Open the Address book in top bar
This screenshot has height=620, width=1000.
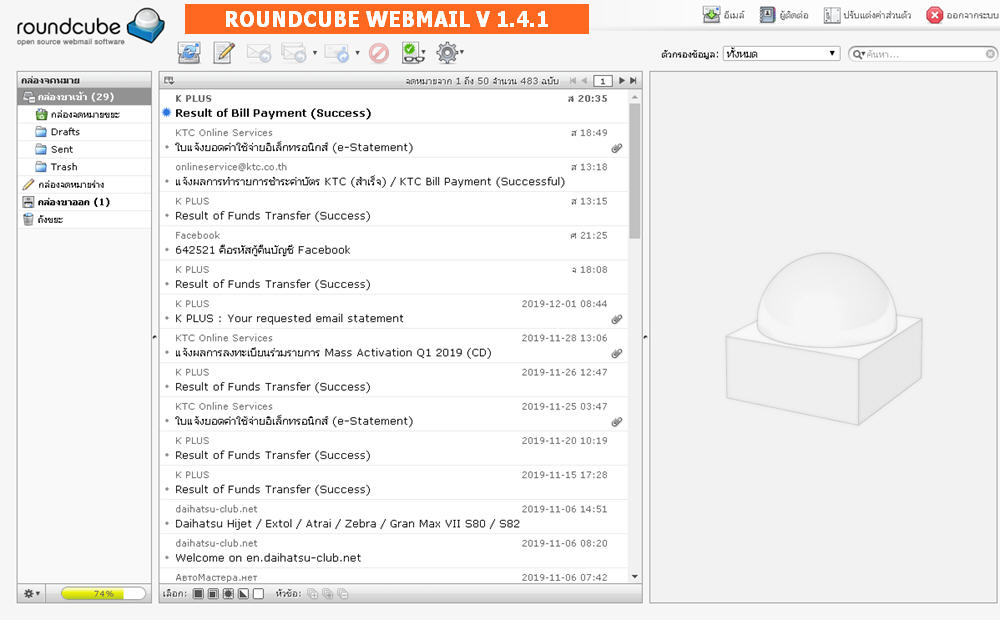[784, 15]
